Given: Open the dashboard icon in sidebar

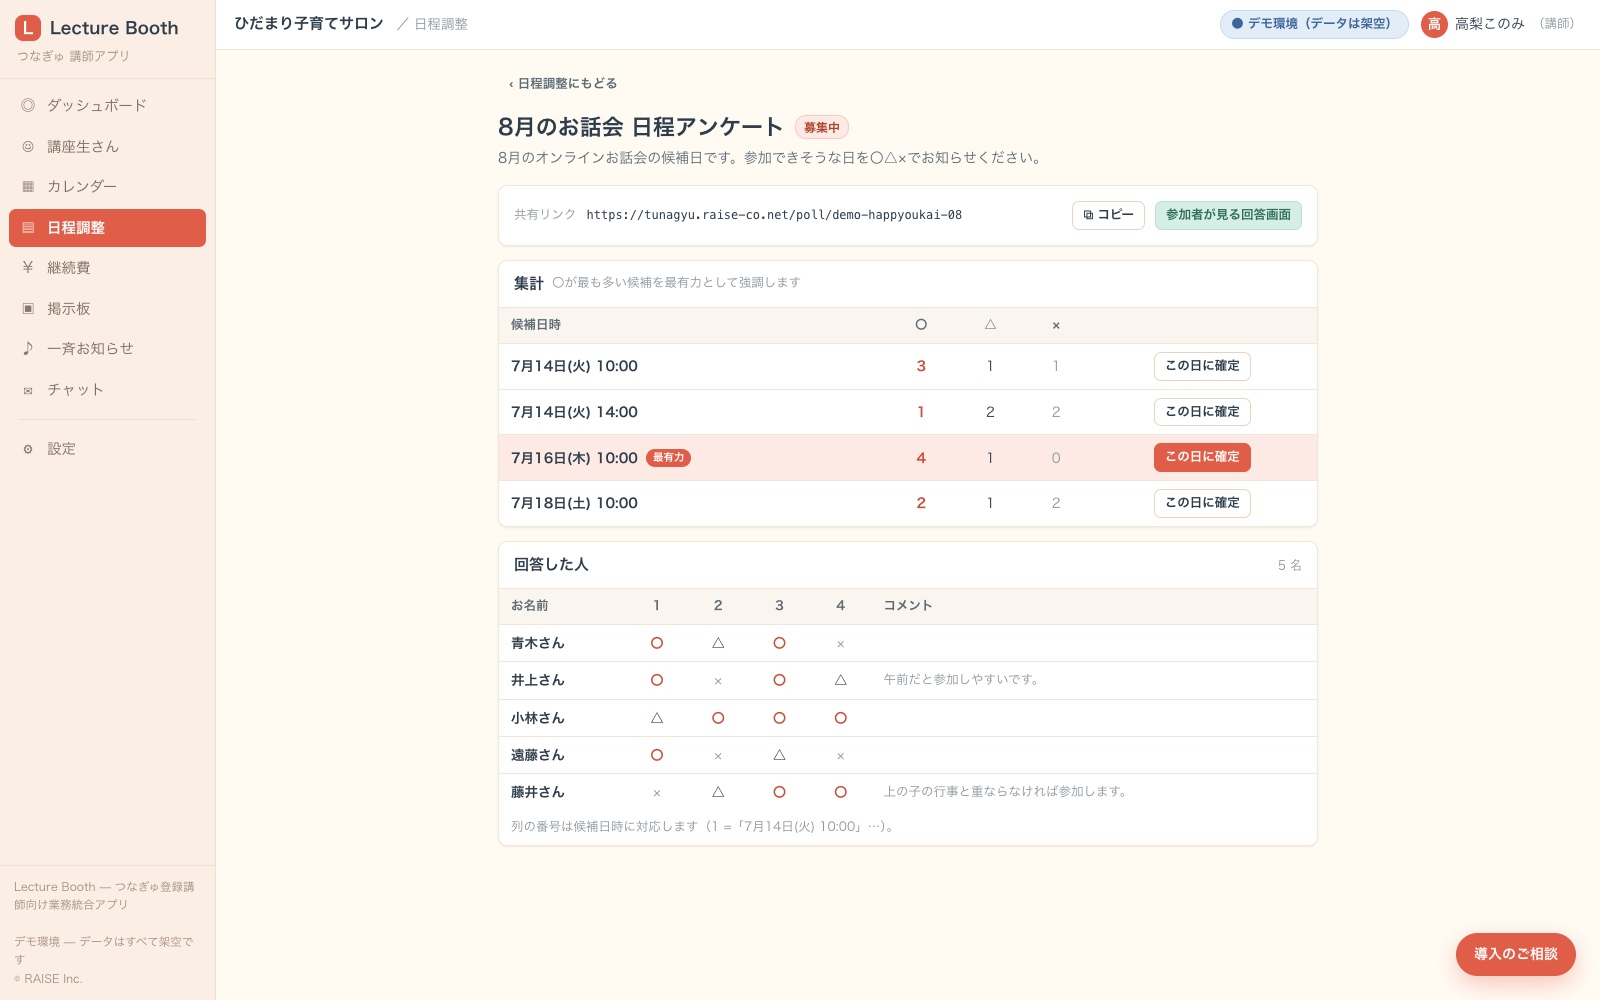Looking at the screenshot, I should [x=28, y=105].
